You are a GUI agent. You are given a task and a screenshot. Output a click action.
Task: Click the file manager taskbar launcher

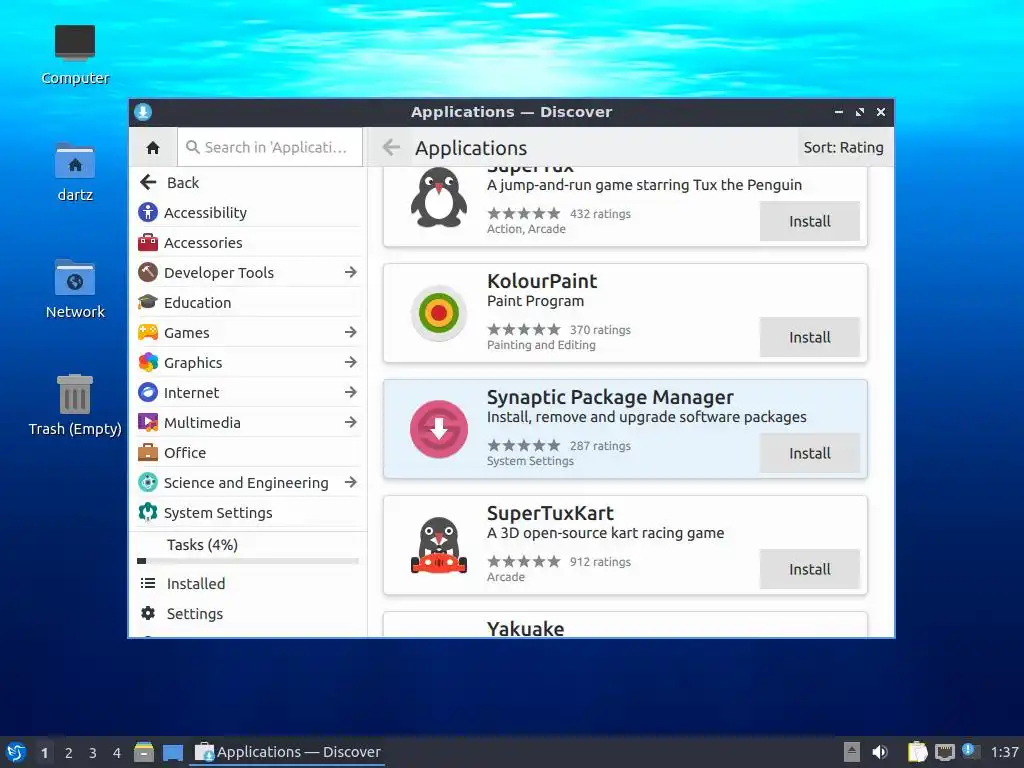point(144,752)
